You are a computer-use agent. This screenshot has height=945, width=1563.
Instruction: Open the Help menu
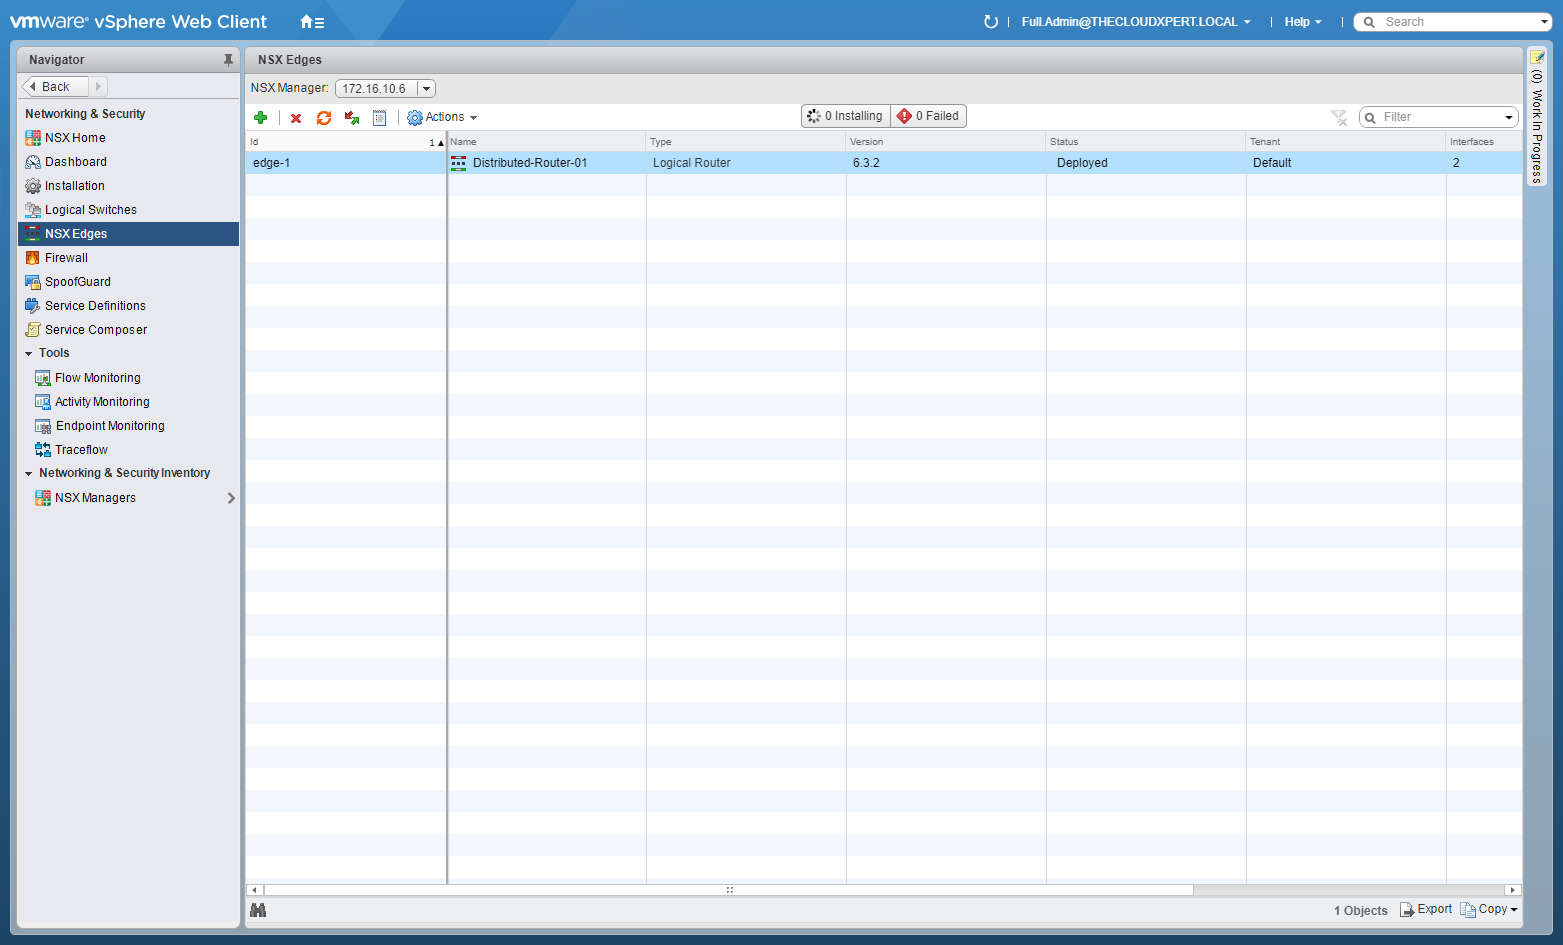(x=1302, y=22)
